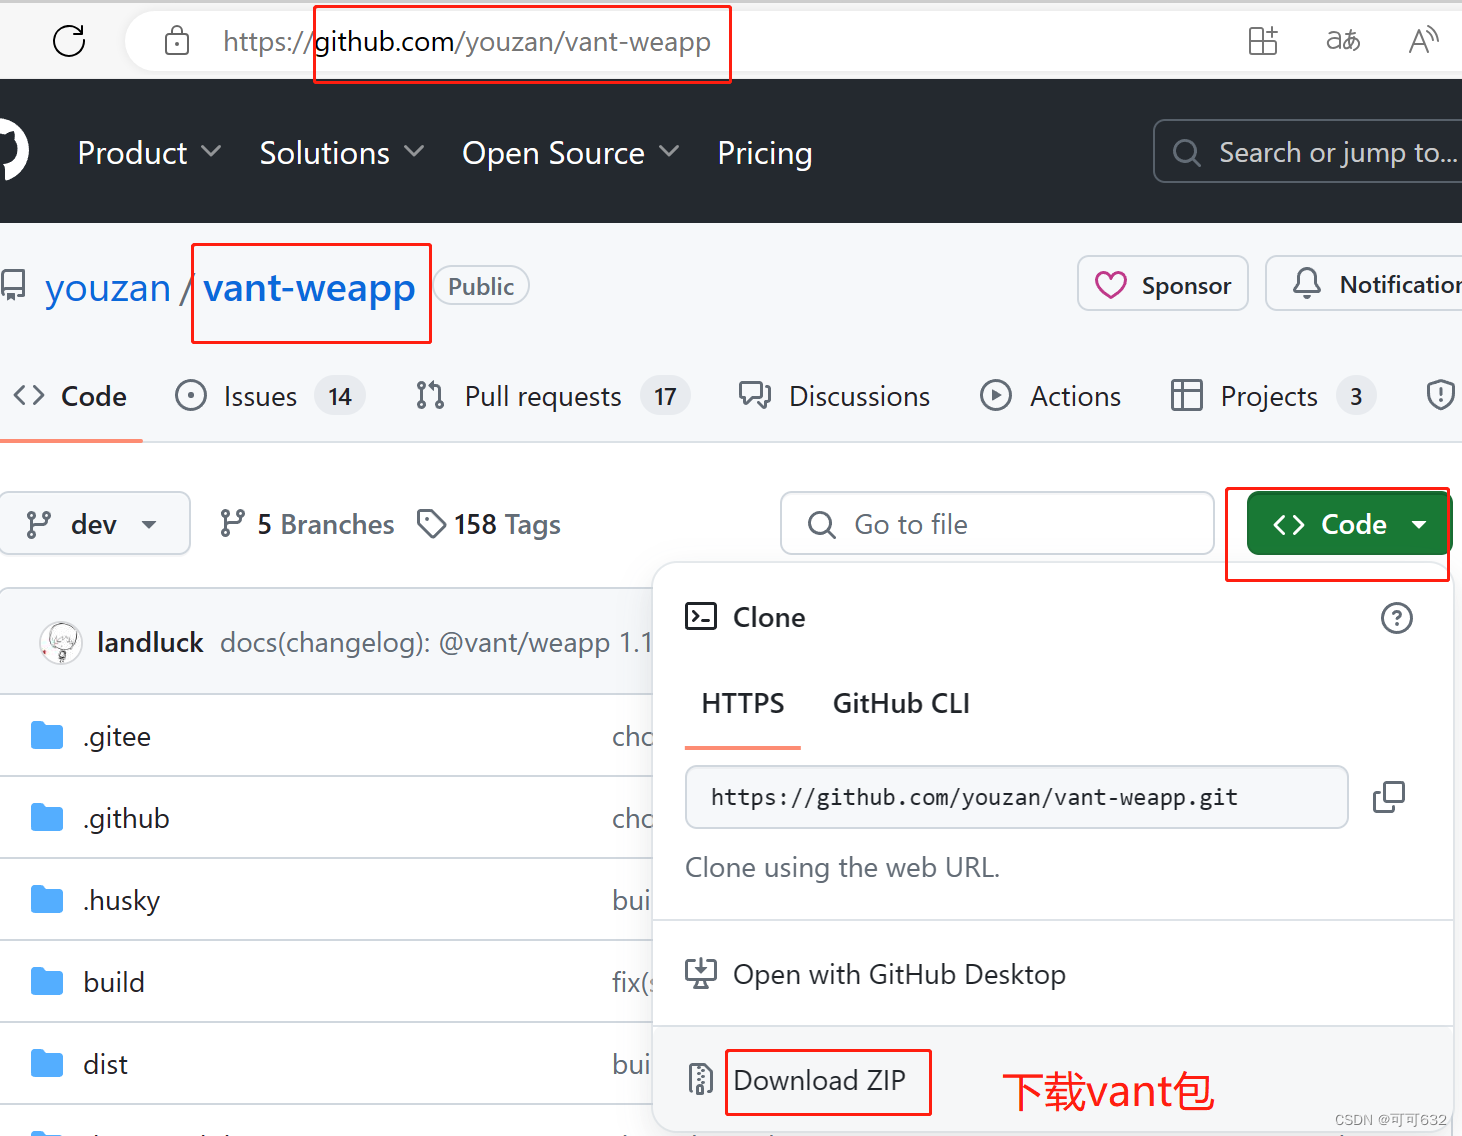The height and width of the screenshot is (1136, 1462).
Task: Click Open with GitHub Desktop
Action: [899, 974]
